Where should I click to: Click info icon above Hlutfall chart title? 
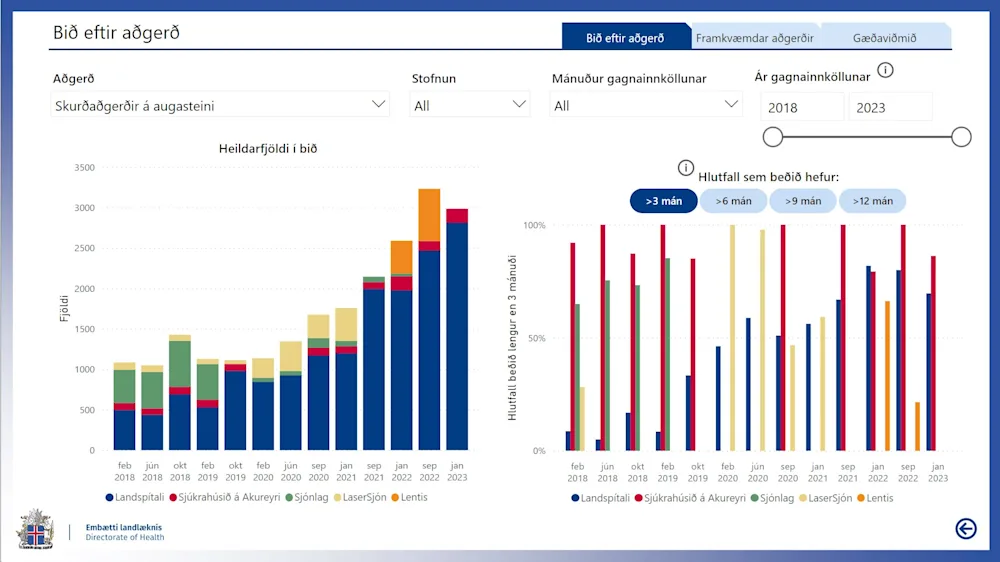pyautogui.click(x=686, y=167)
